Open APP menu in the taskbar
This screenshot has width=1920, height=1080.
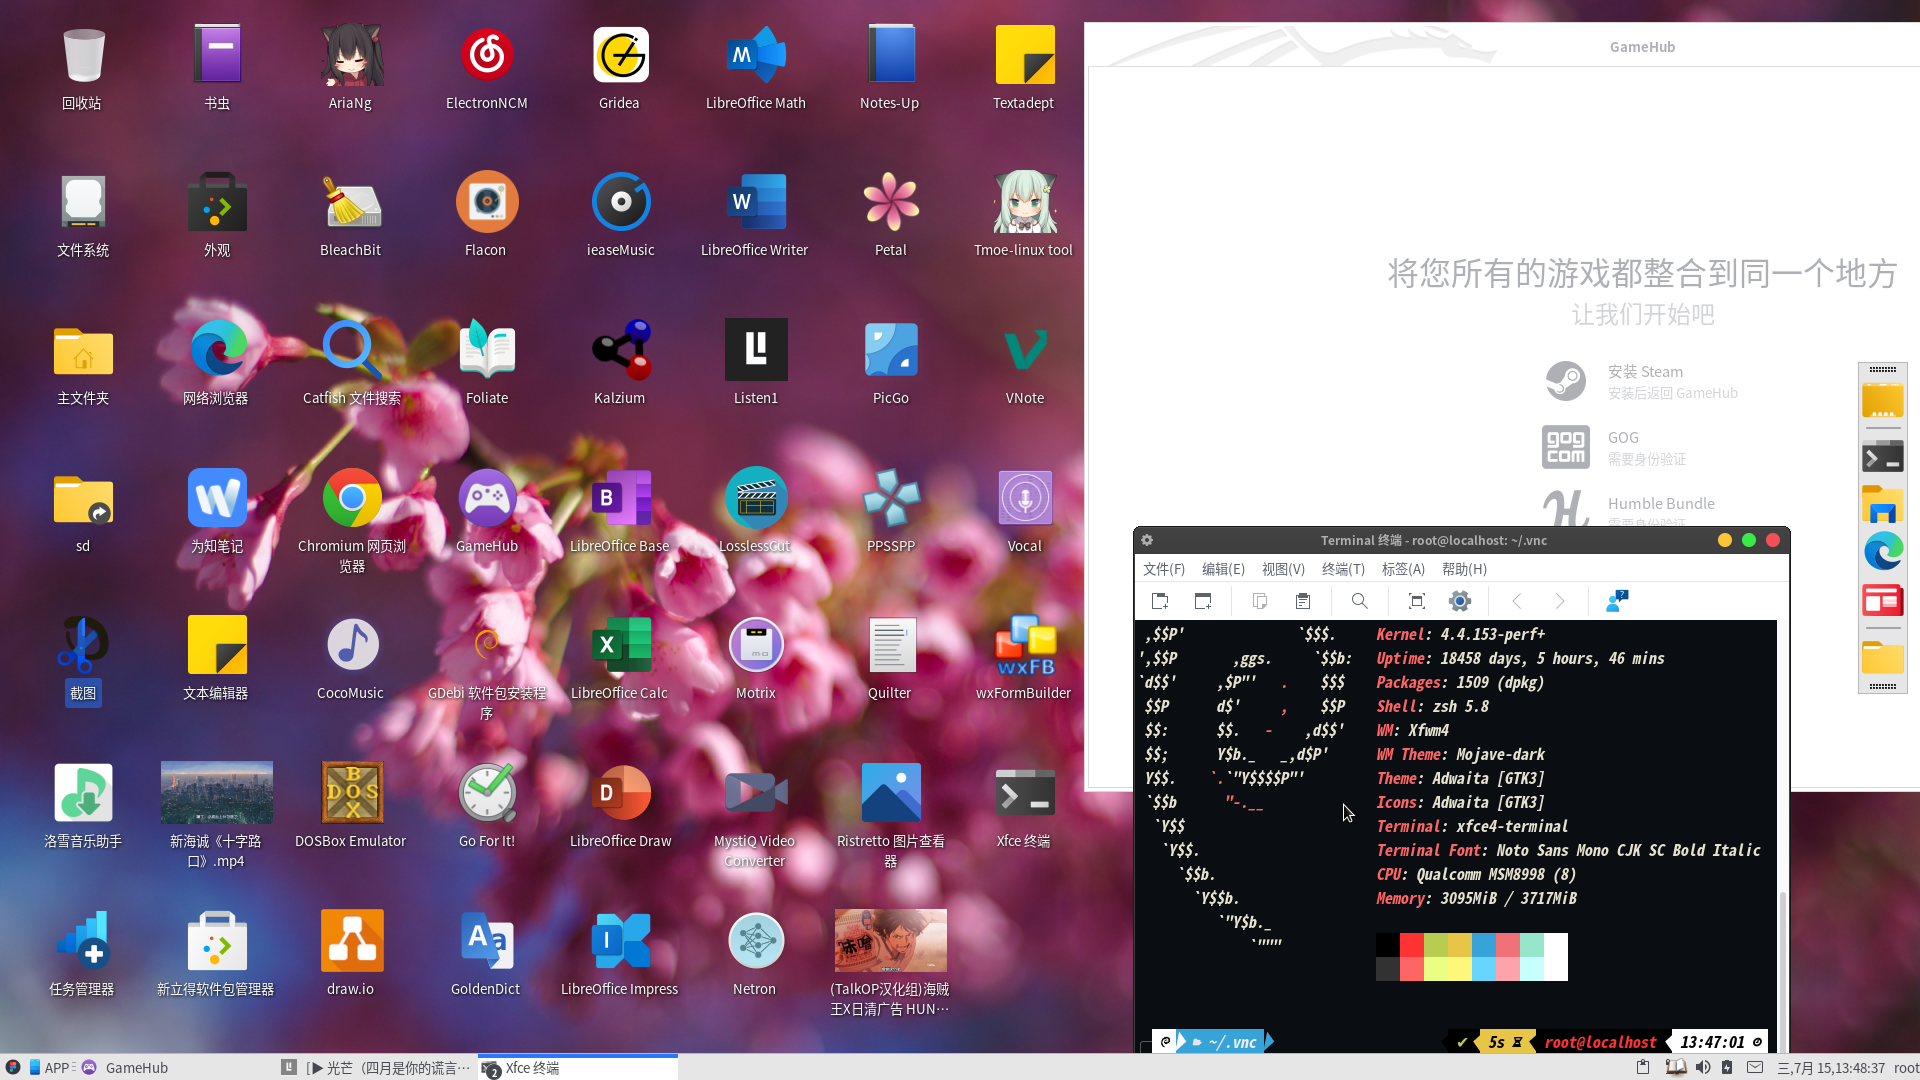pyautogui.click(x=52, y=1068)
